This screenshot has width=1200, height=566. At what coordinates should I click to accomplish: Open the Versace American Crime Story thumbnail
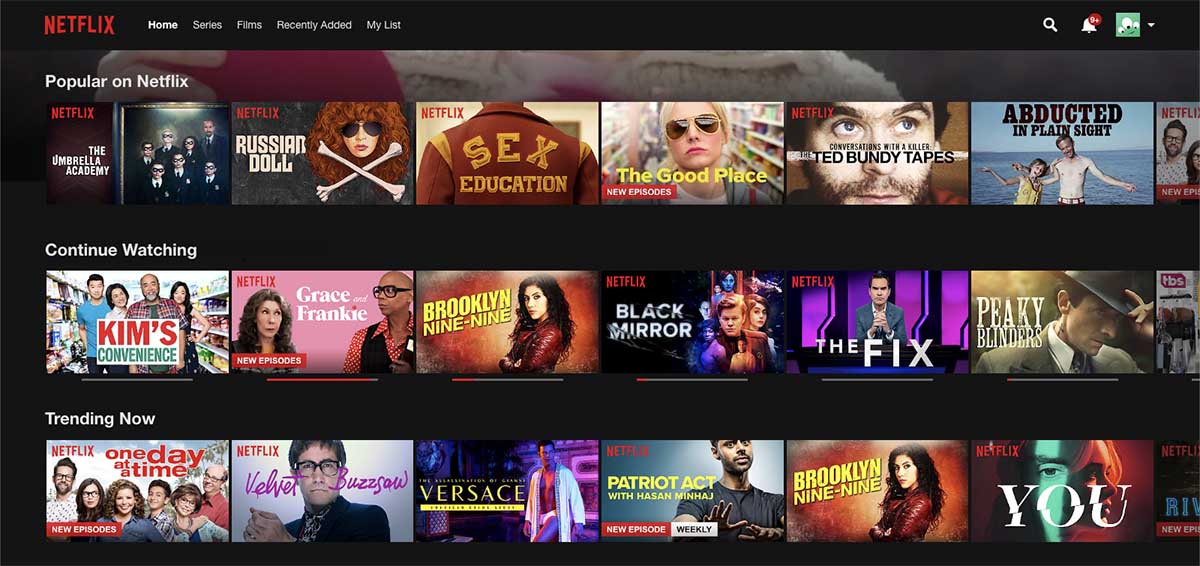(x=507, y=491)
